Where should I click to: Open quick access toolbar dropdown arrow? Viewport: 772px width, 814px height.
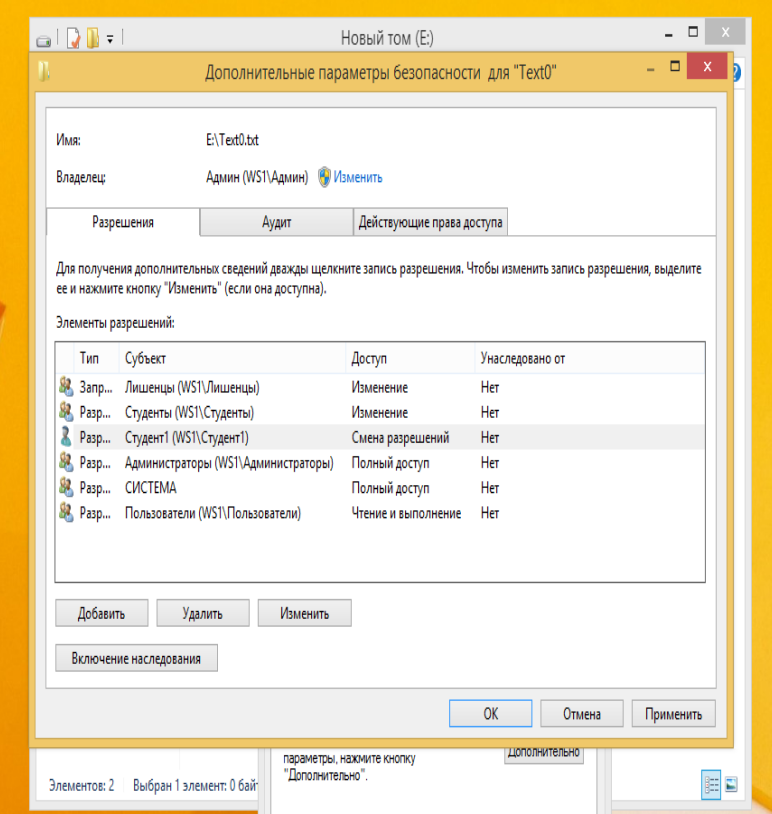point(110,39)
